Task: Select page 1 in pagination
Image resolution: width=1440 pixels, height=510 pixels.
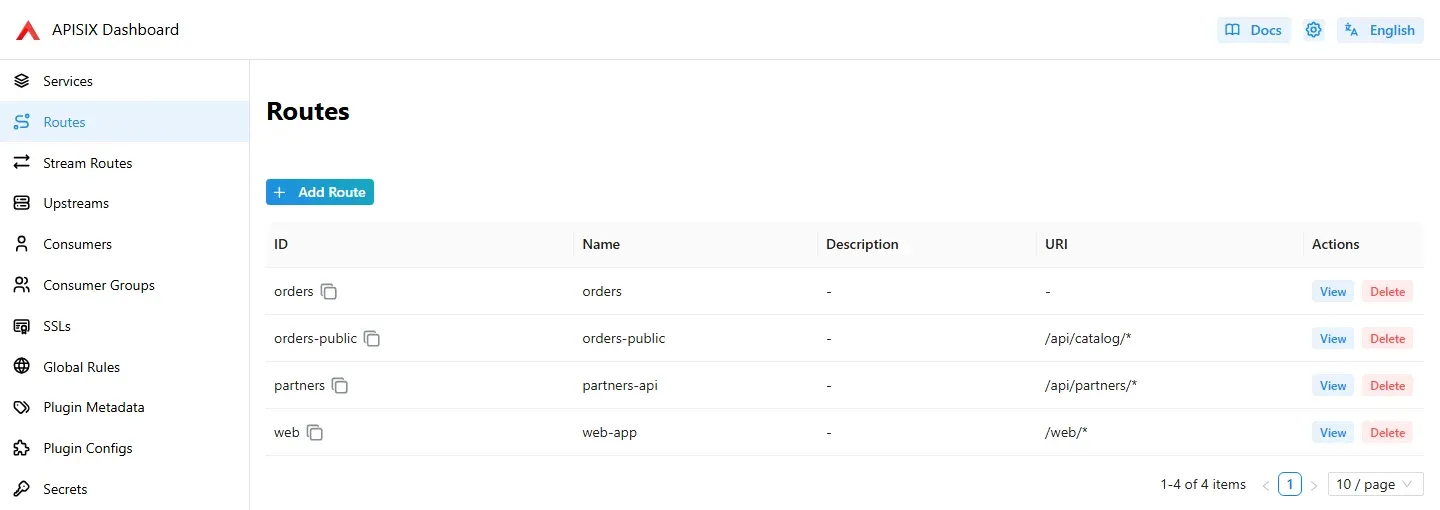Action: (x=1290, y=484)
